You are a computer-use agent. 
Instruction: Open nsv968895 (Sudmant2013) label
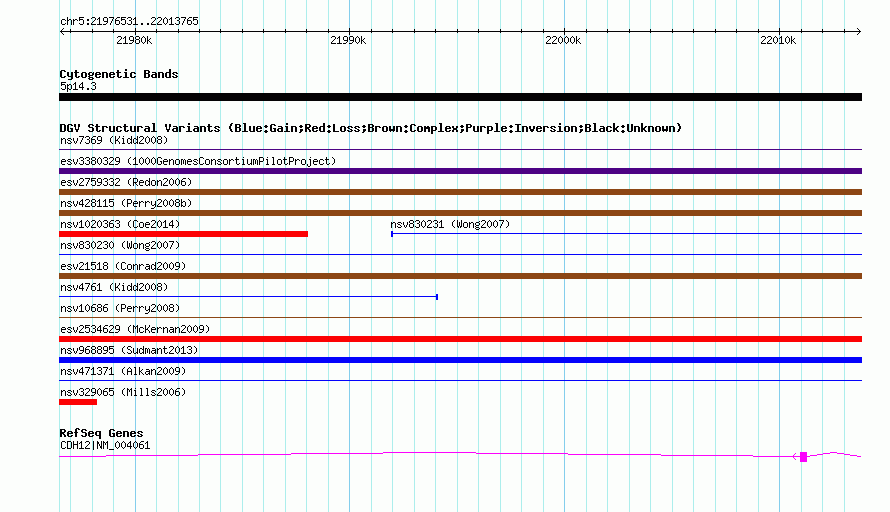coord(129,350)
